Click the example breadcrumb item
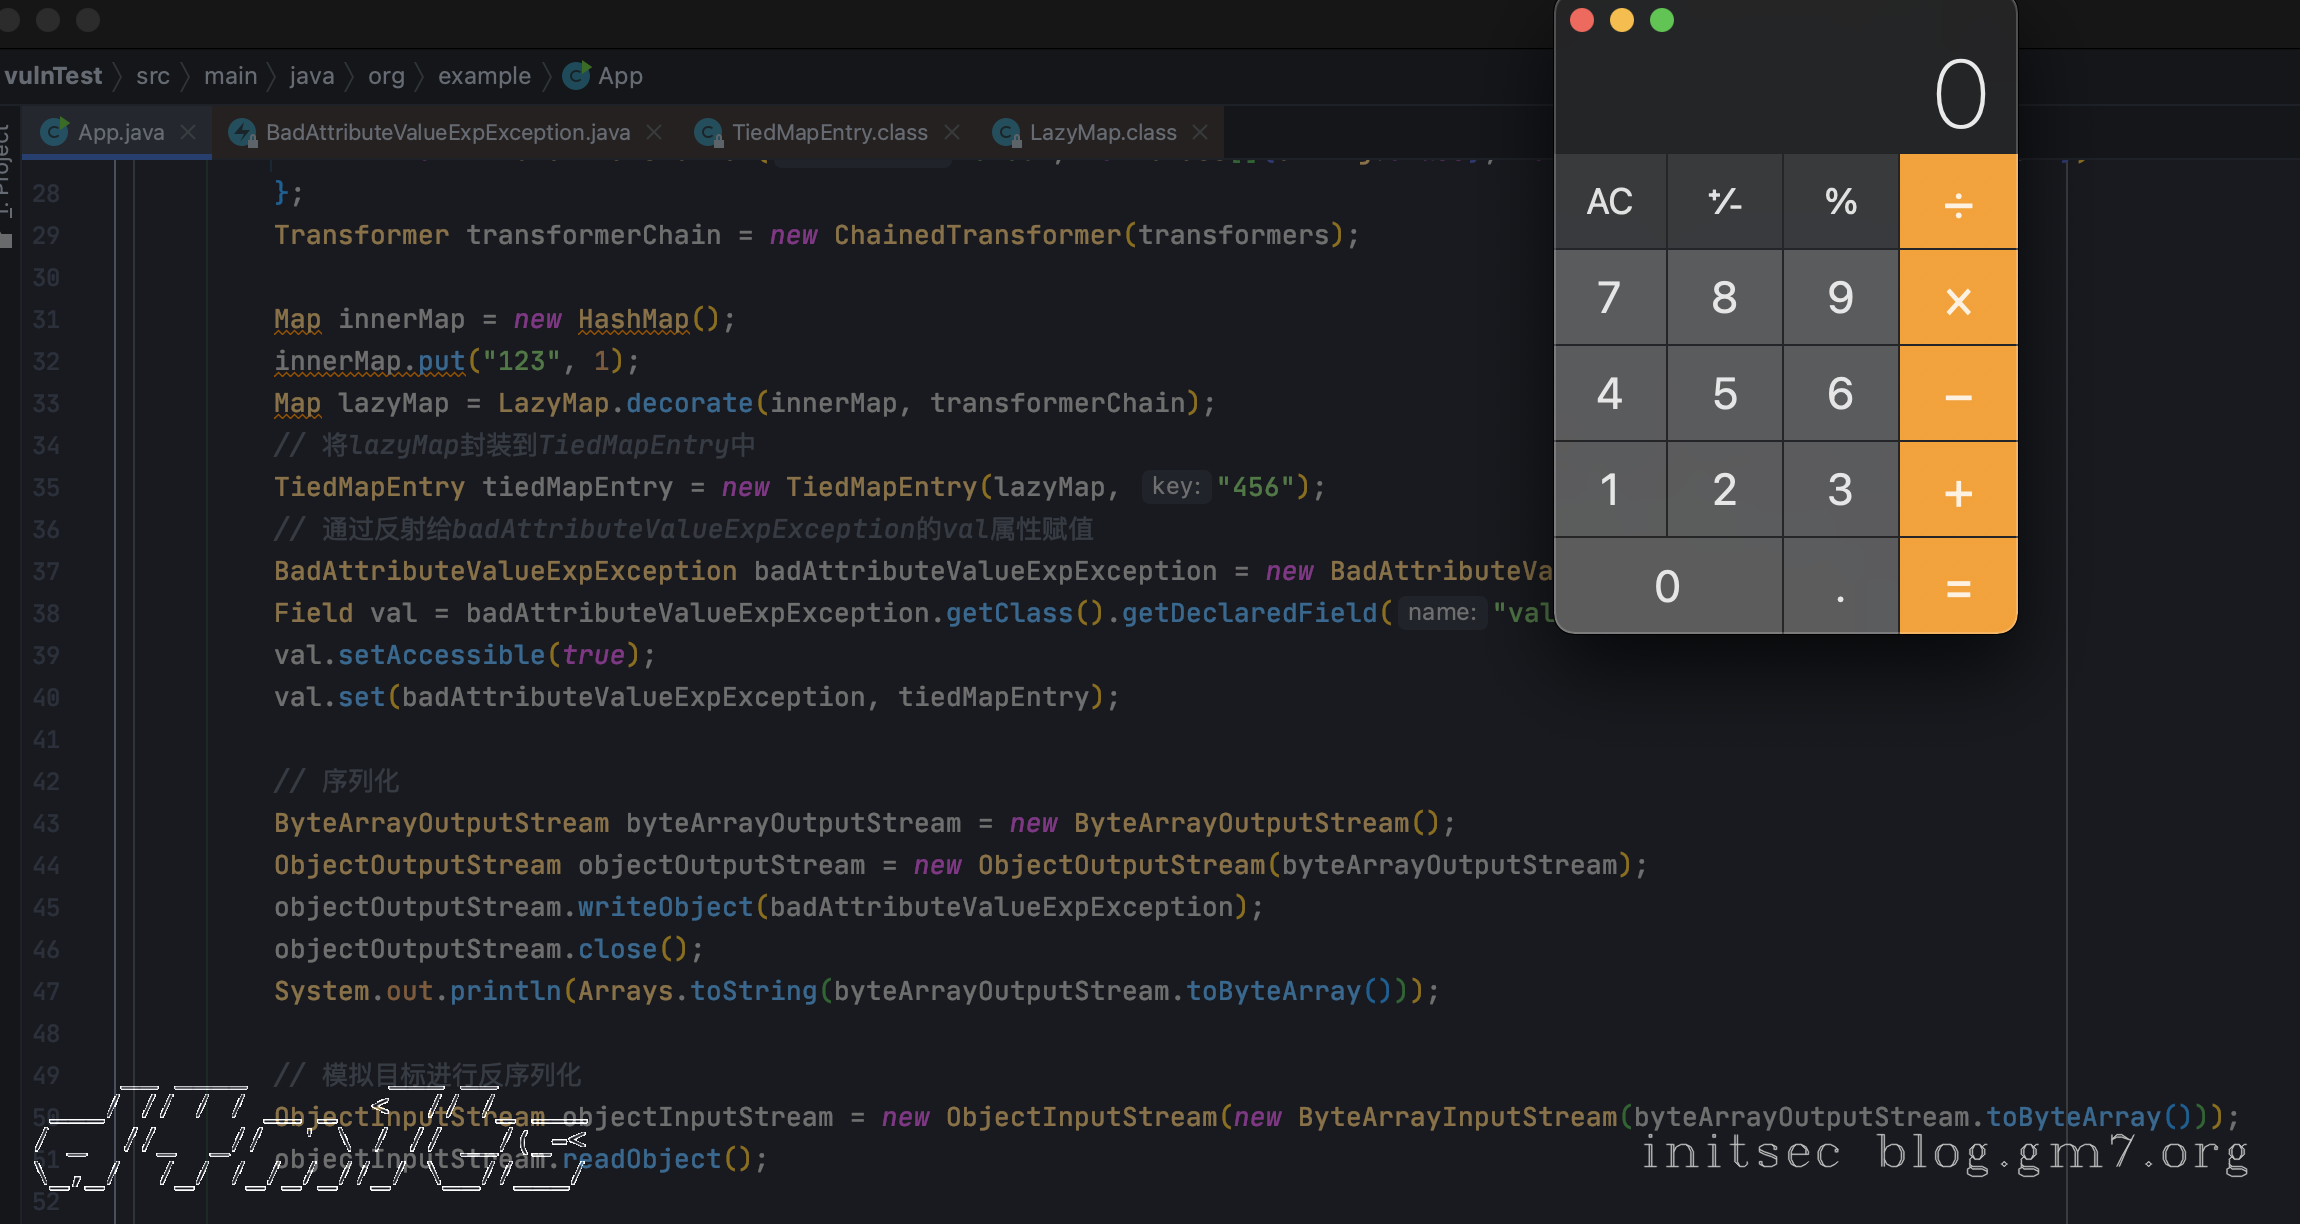This screenshot has width=2300, height=1224. coord(484,76)
